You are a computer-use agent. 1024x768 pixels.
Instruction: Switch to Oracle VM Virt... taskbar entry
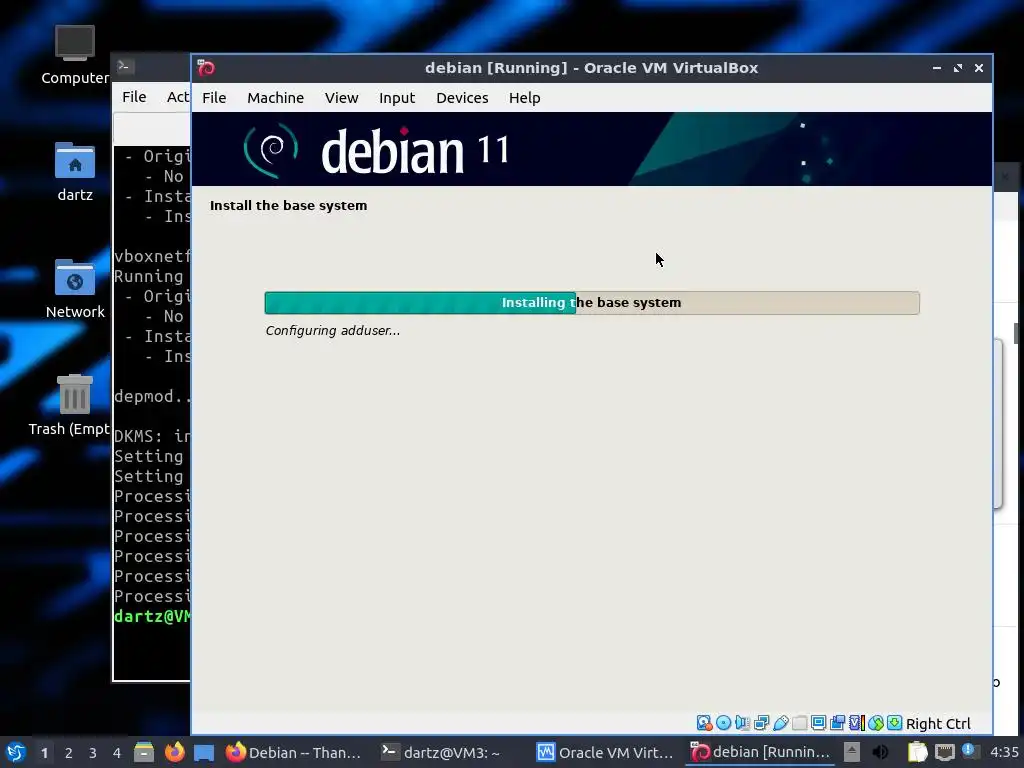point(606,752)
